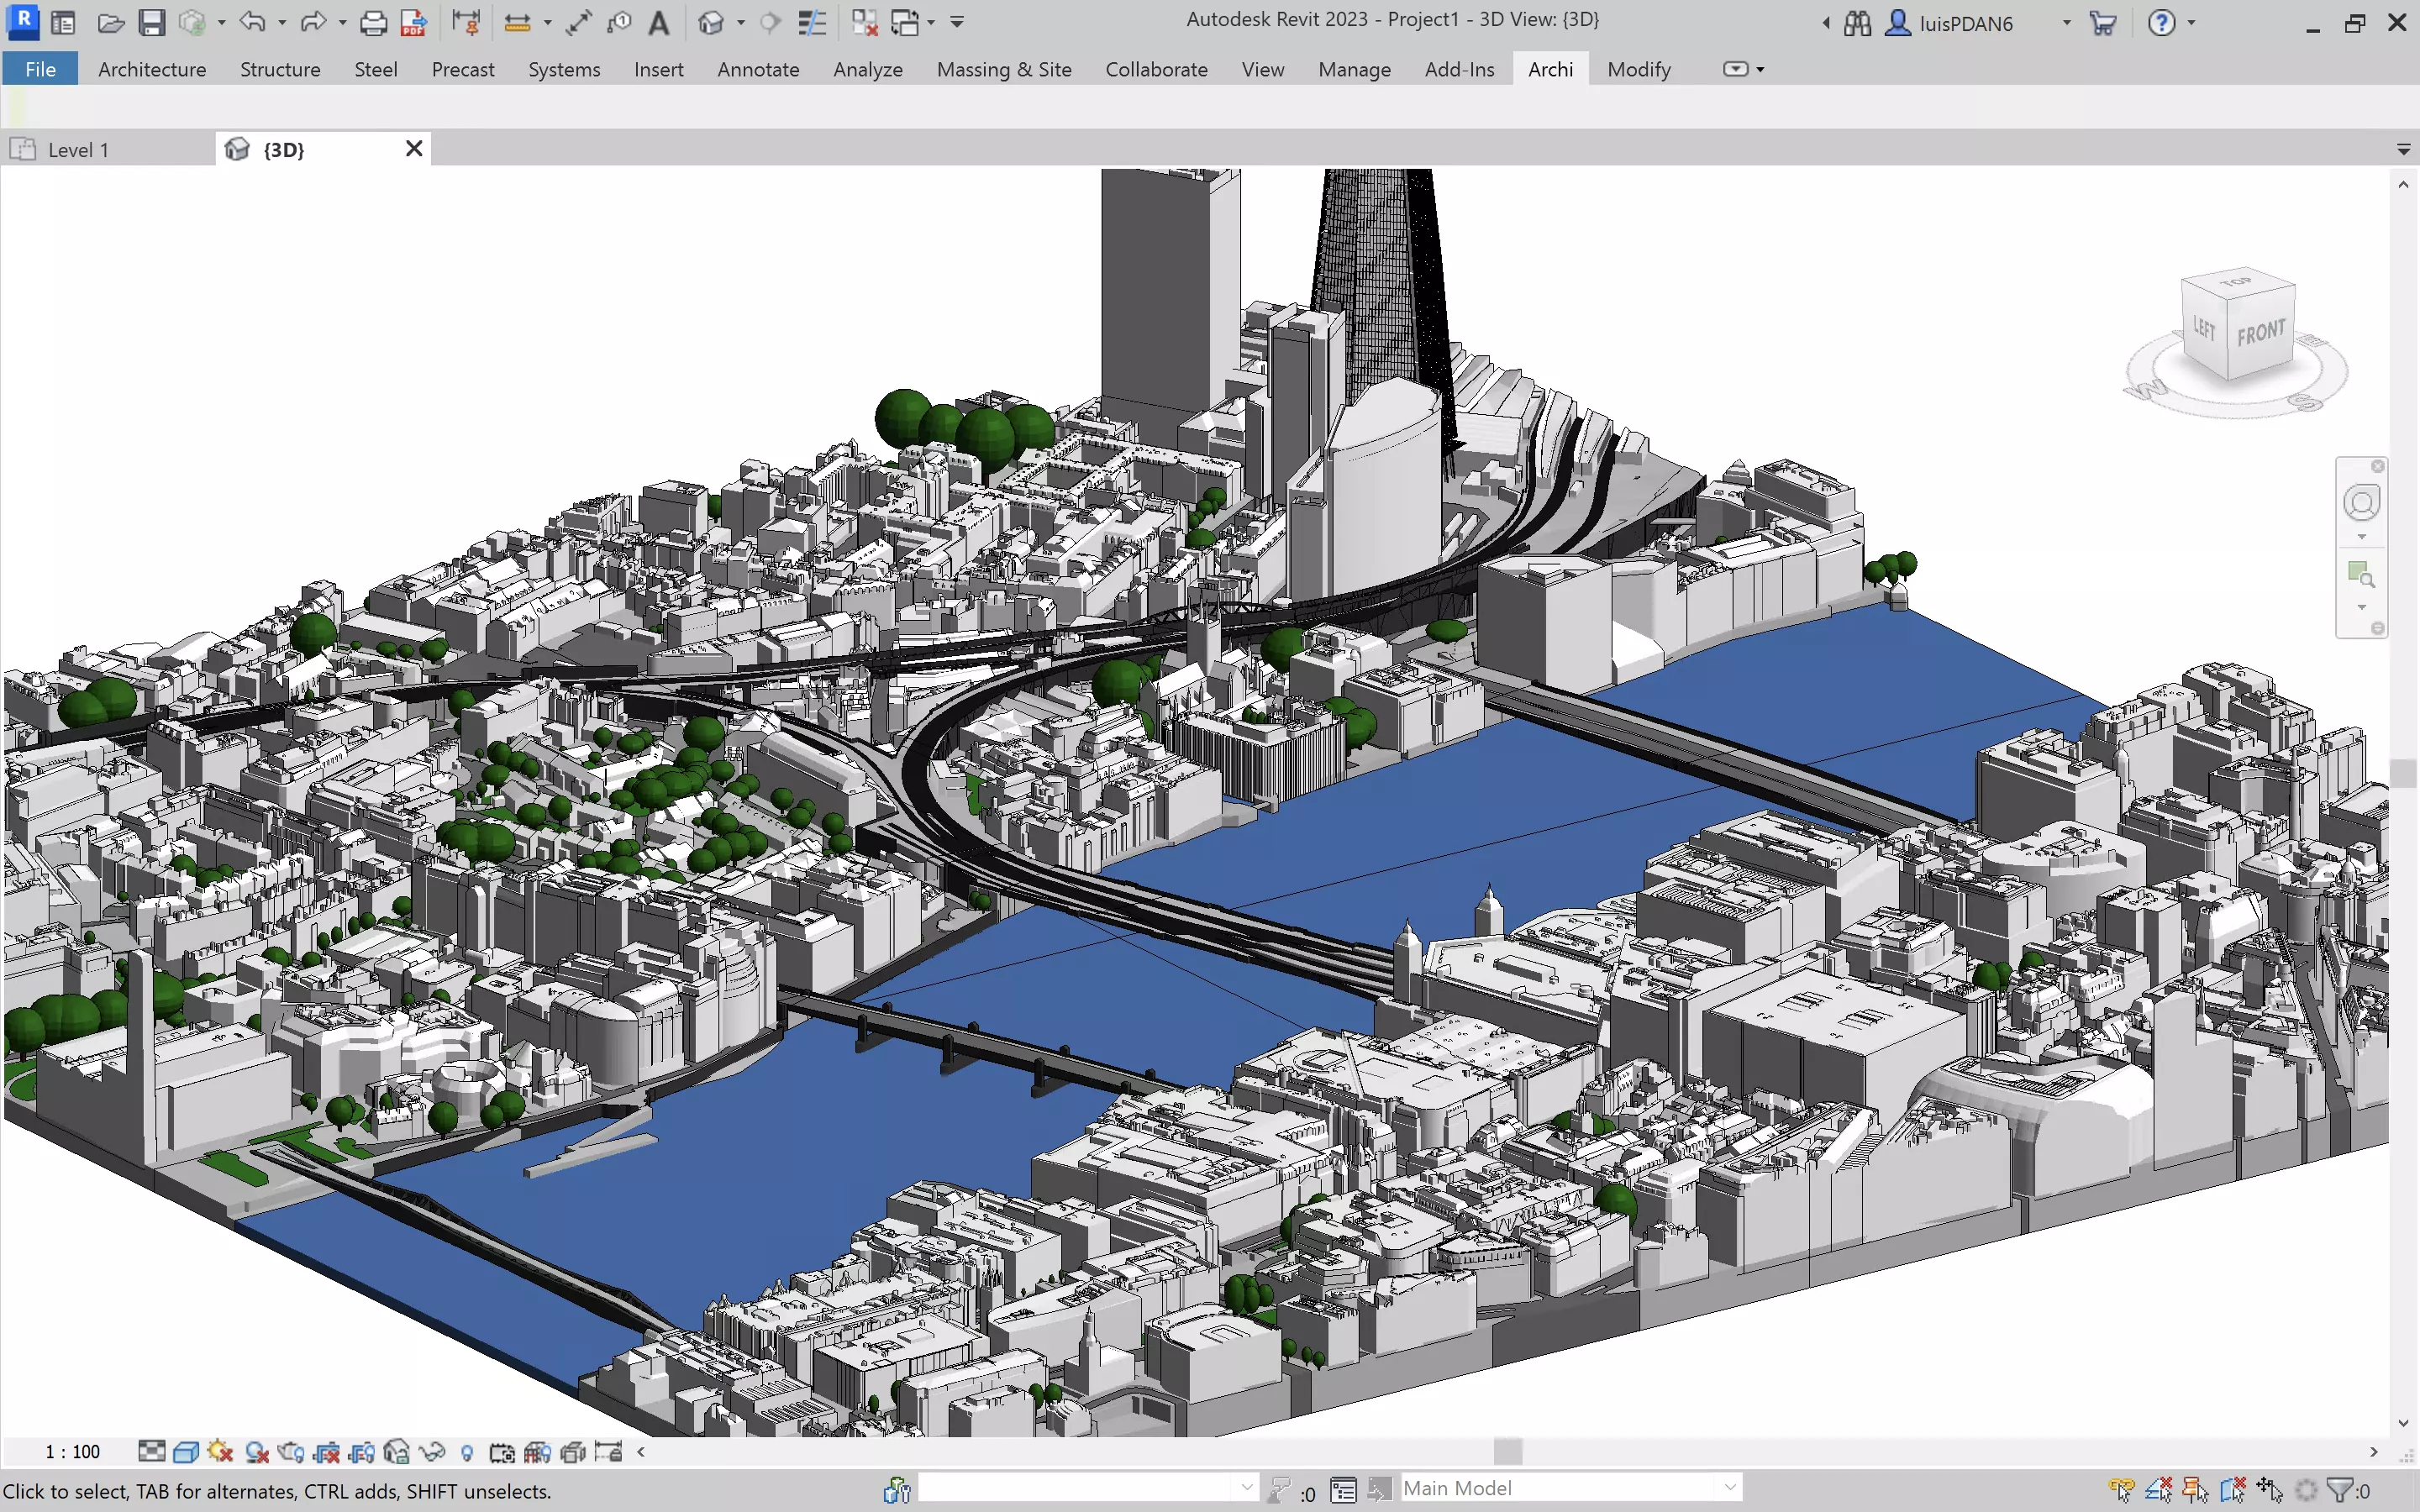Select the Measure tool in Quick Access Toolbar
The width and height of the screenshot is (2420, 1512).
pos(518,22)
